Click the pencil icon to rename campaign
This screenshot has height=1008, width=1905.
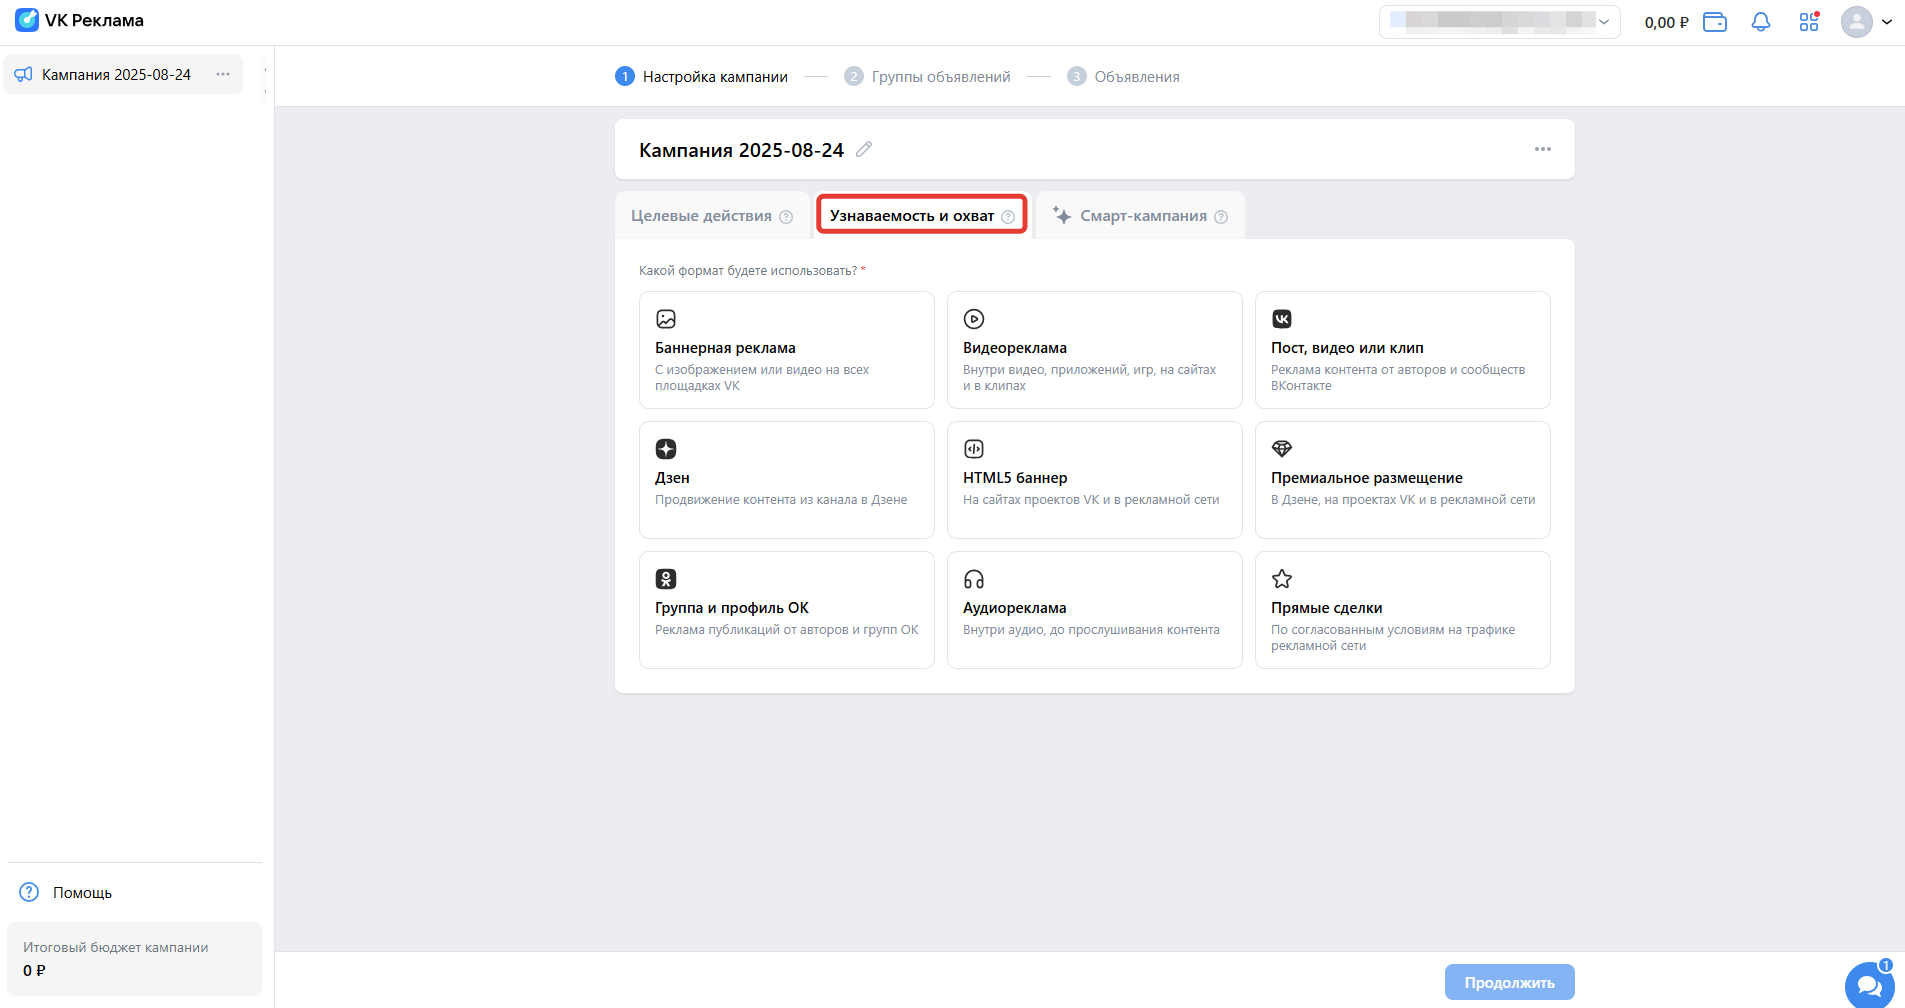864,149
